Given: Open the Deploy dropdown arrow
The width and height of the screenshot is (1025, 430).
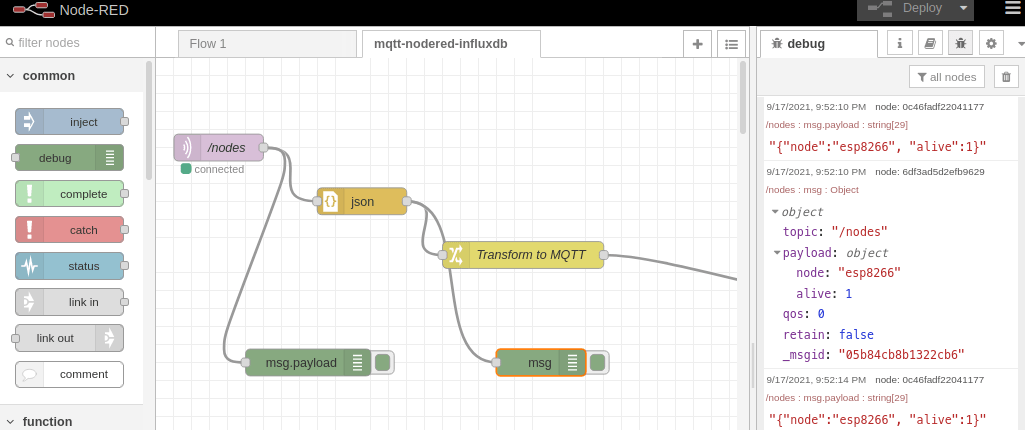Looking at the screenshot, I should coord(963,8).
